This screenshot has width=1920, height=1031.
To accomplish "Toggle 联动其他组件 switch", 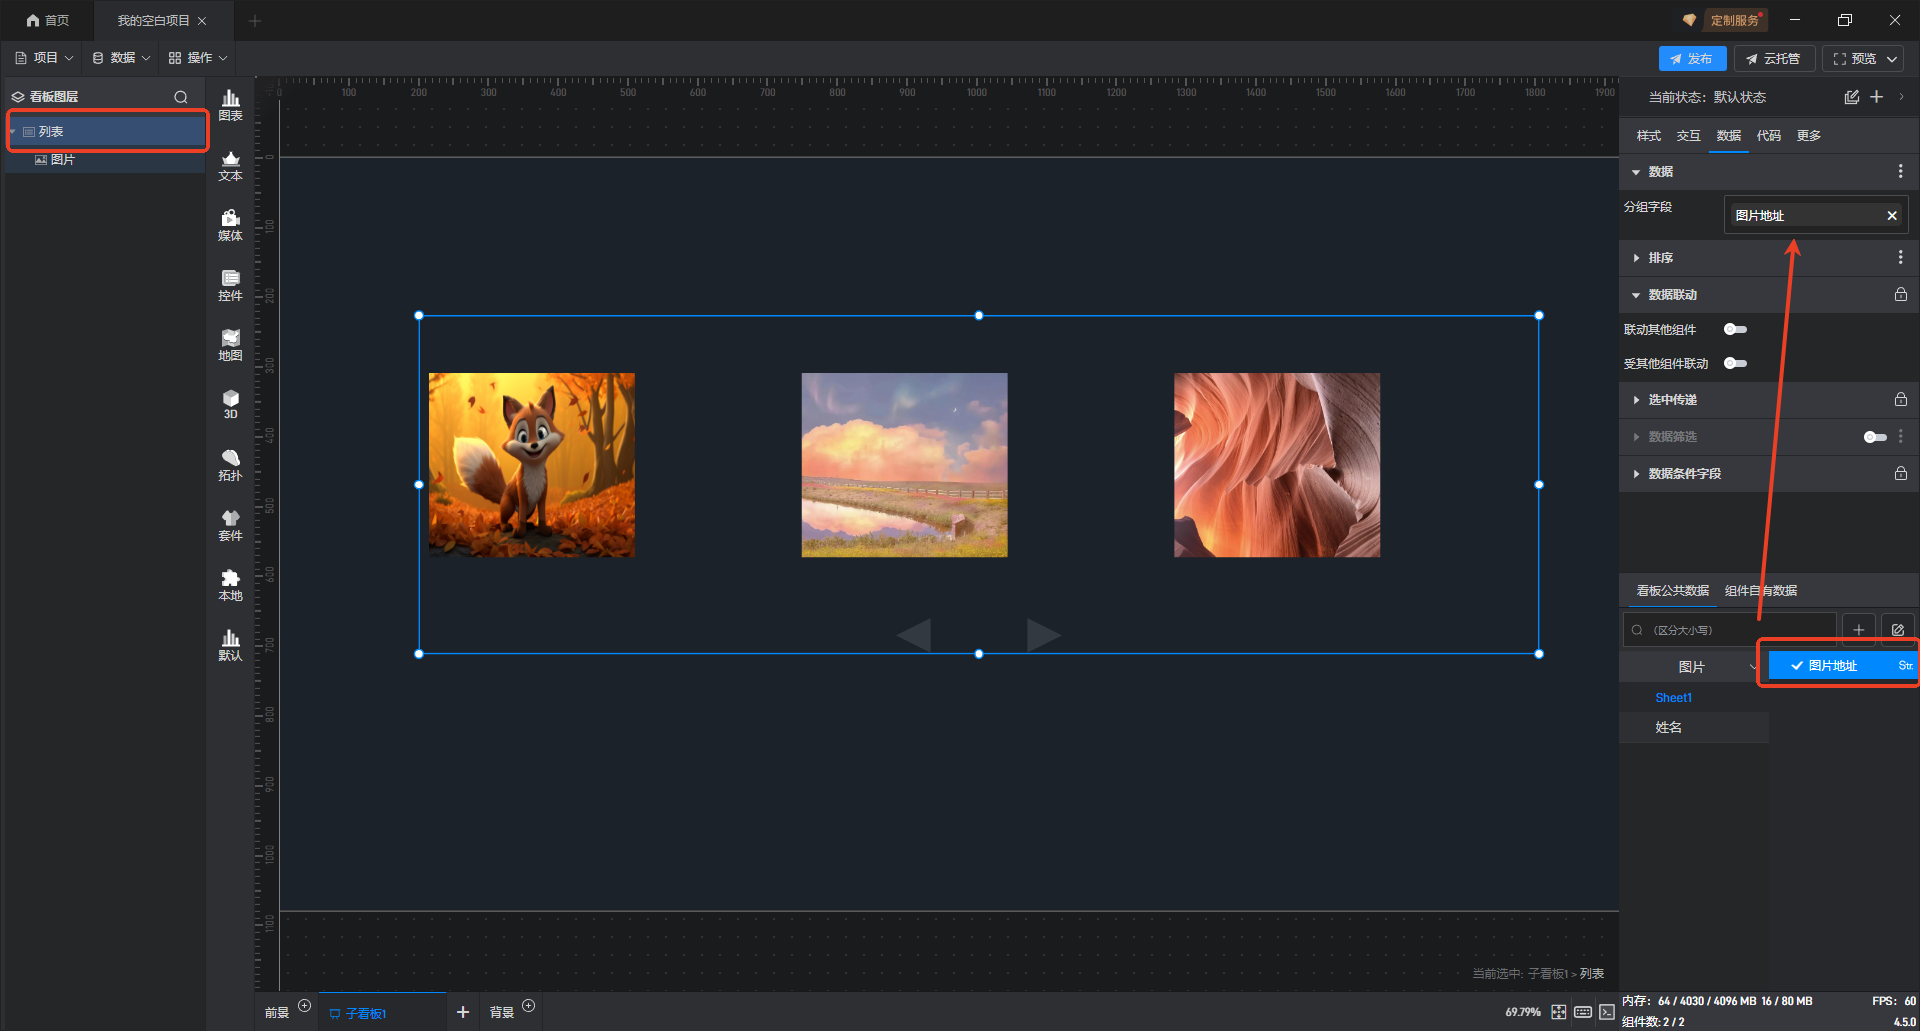I will 1735,329.
